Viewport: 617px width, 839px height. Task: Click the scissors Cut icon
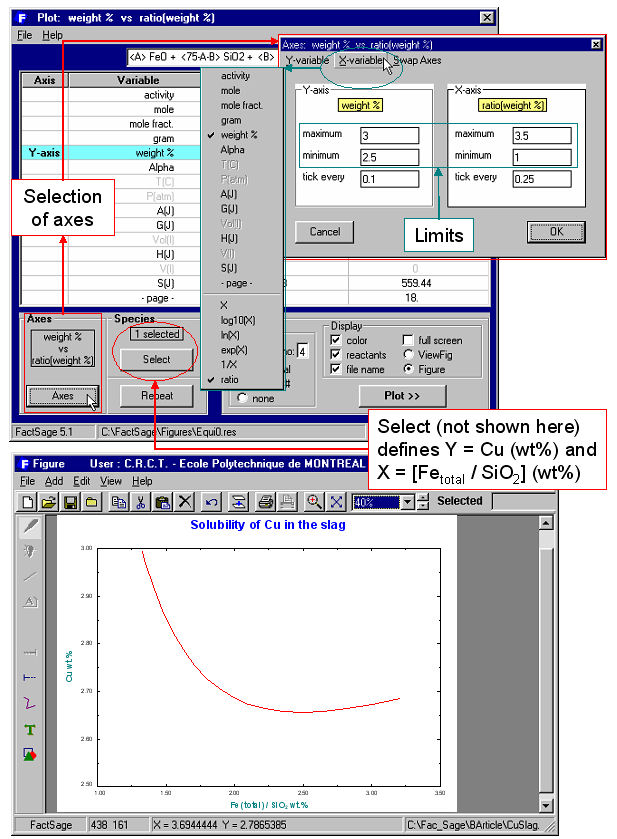140,501
